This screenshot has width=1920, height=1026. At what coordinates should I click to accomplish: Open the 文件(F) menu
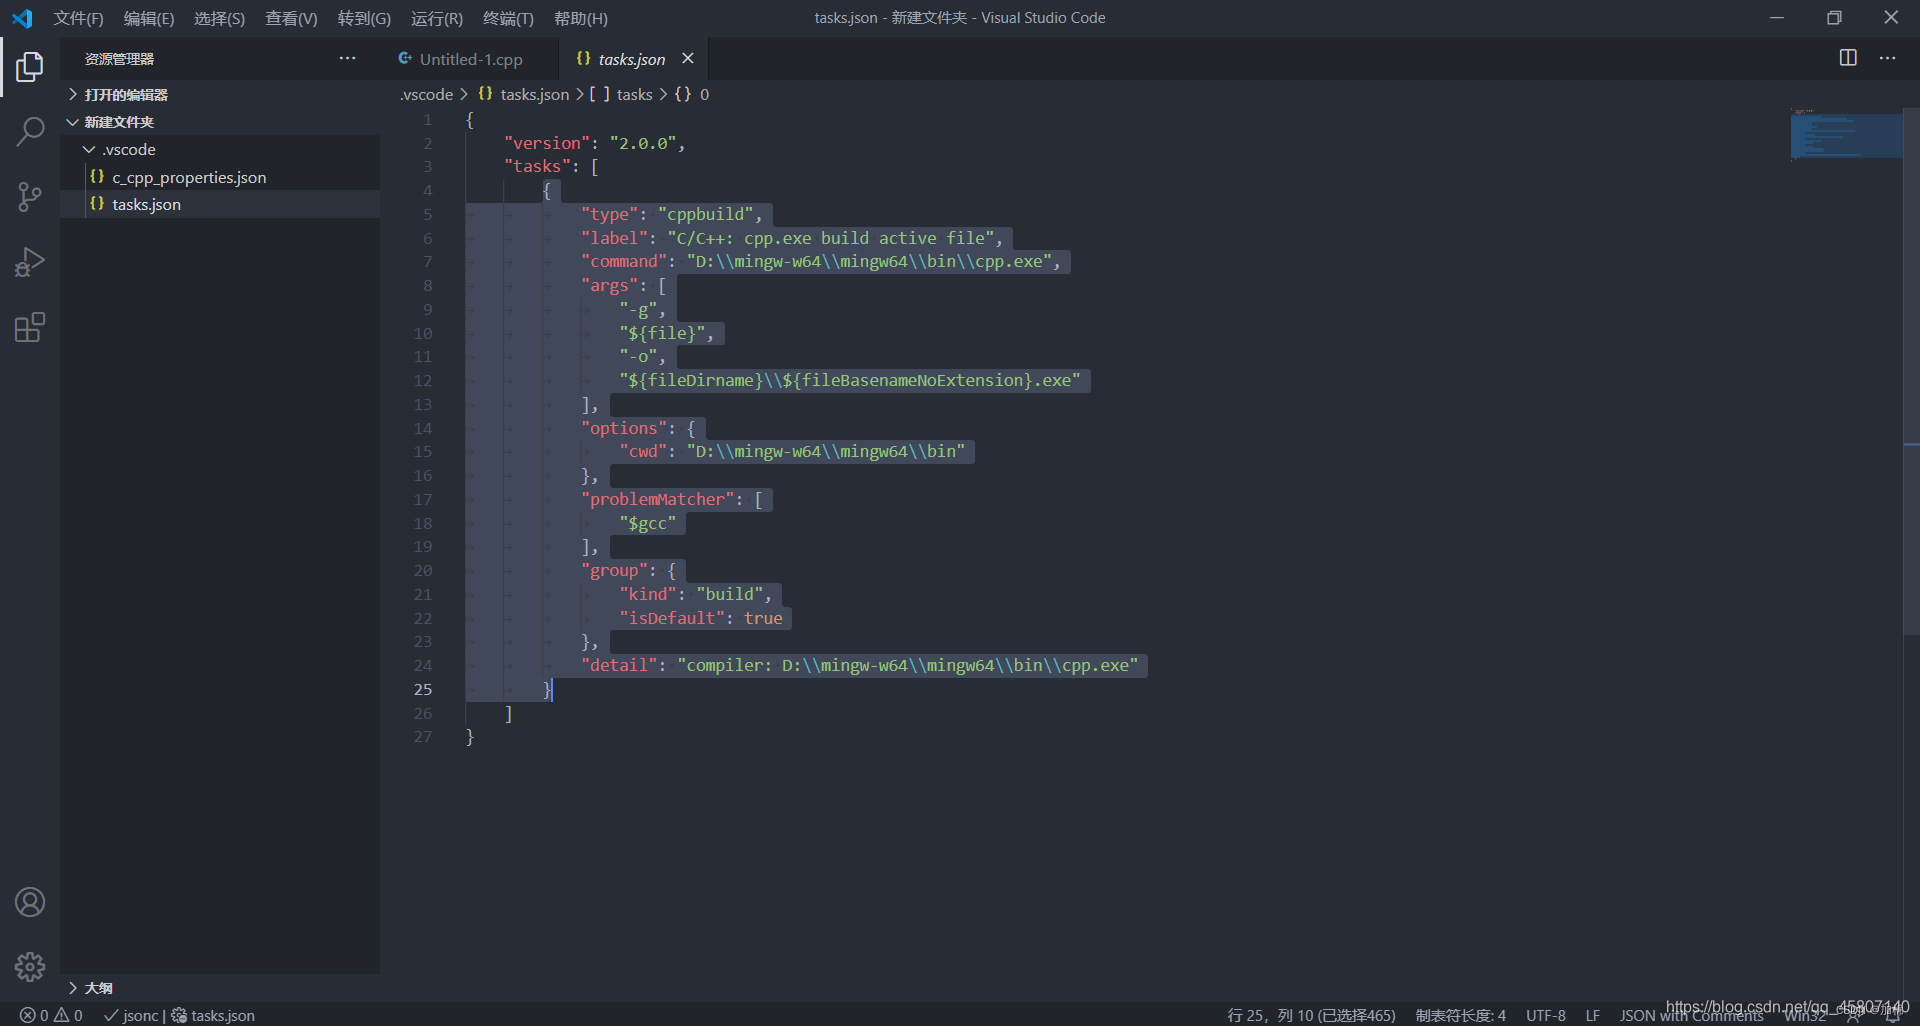78,18
